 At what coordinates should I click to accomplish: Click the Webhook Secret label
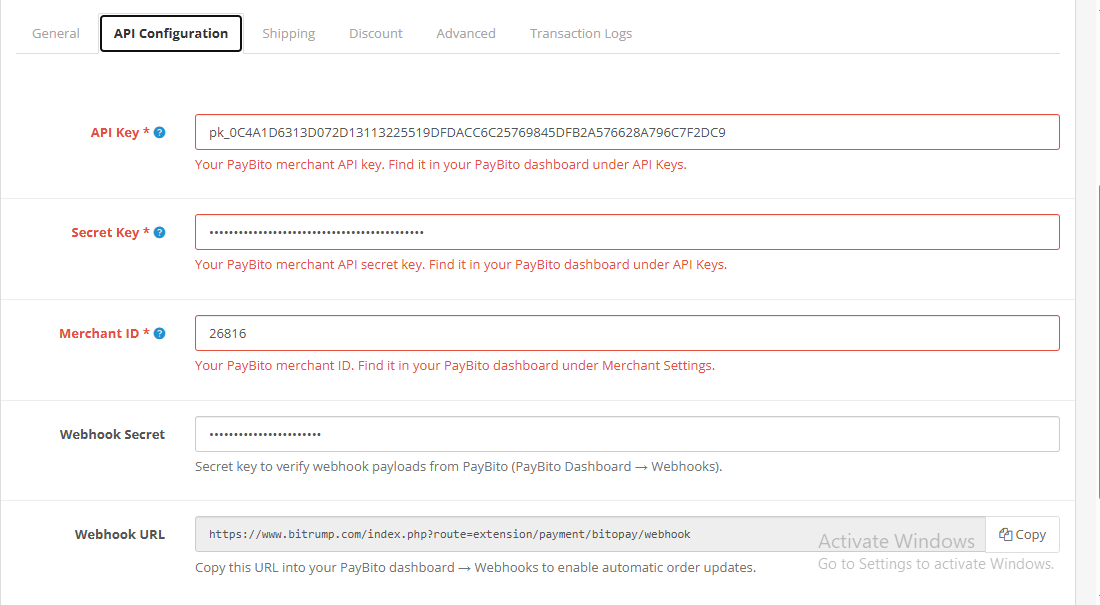pos(112,434)
